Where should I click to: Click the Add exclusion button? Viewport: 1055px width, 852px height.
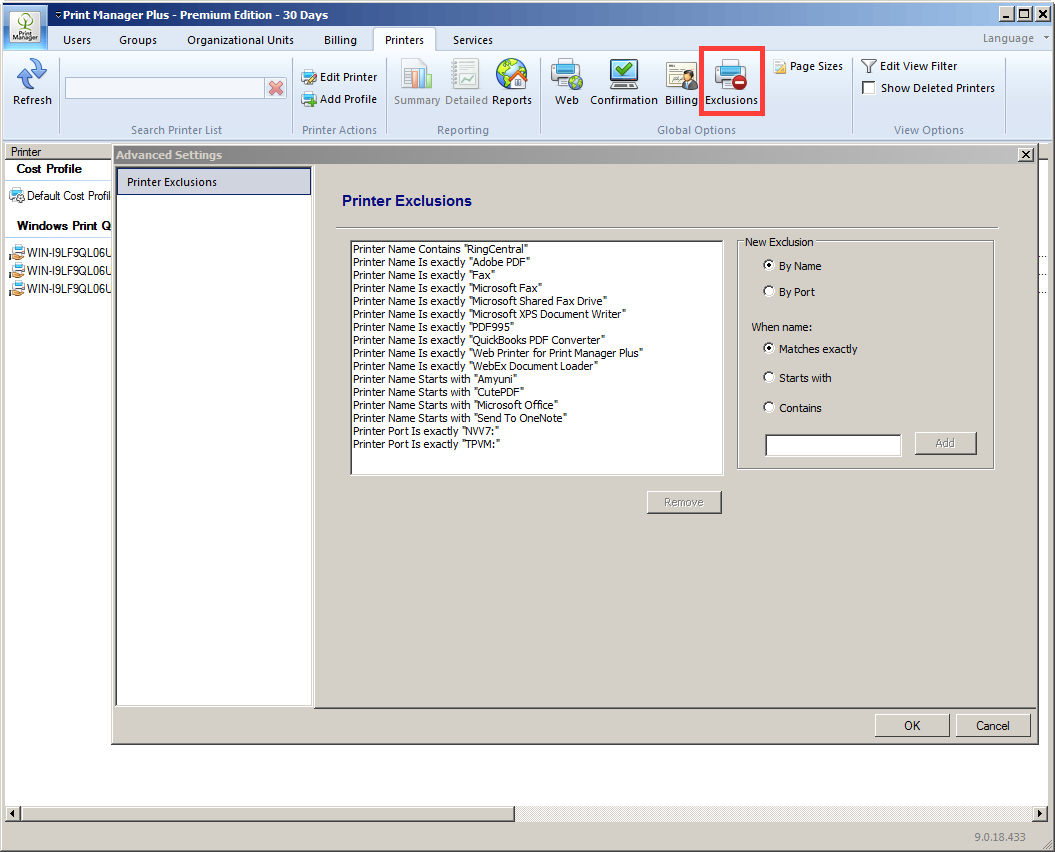click(945, 443)
